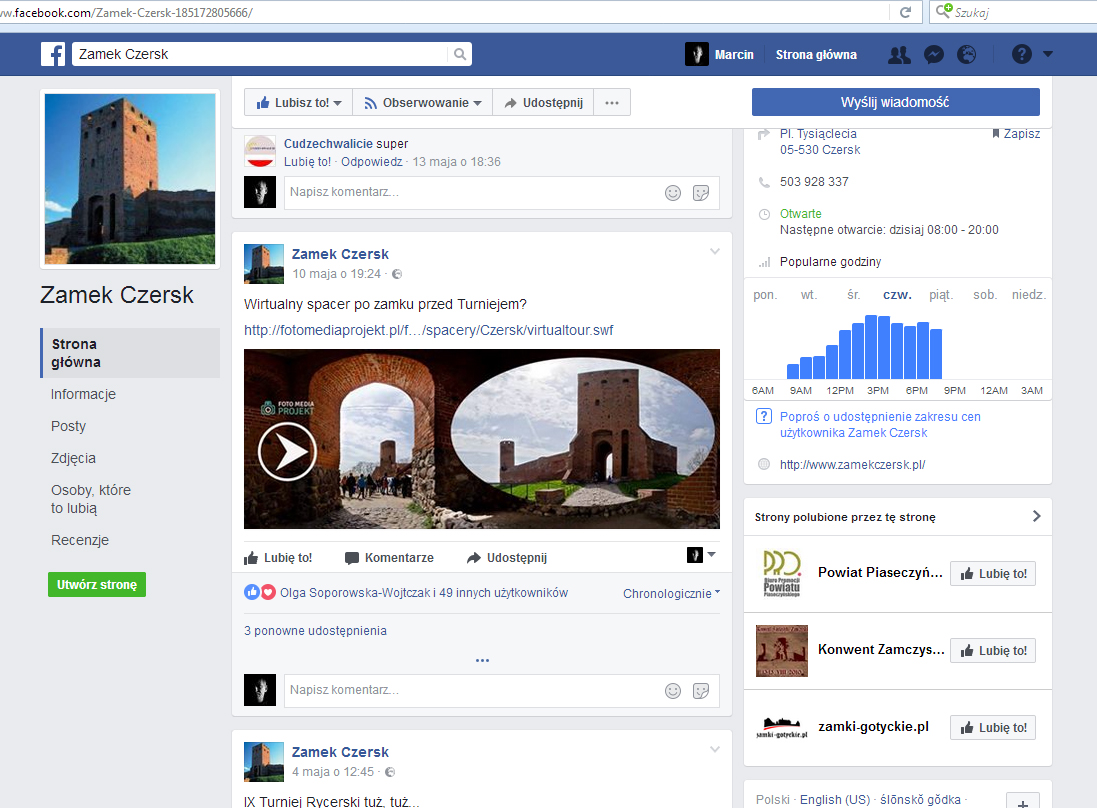Select Zdjęcia in the left sidebar
The image size is (1097, 808).
[x=73, y=458]
